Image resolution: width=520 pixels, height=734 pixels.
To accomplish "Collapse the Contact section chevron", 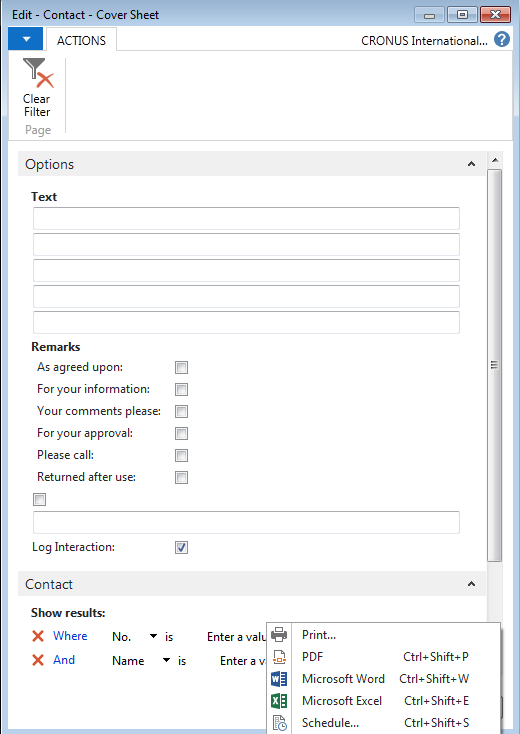I will (x=471, y=584).
